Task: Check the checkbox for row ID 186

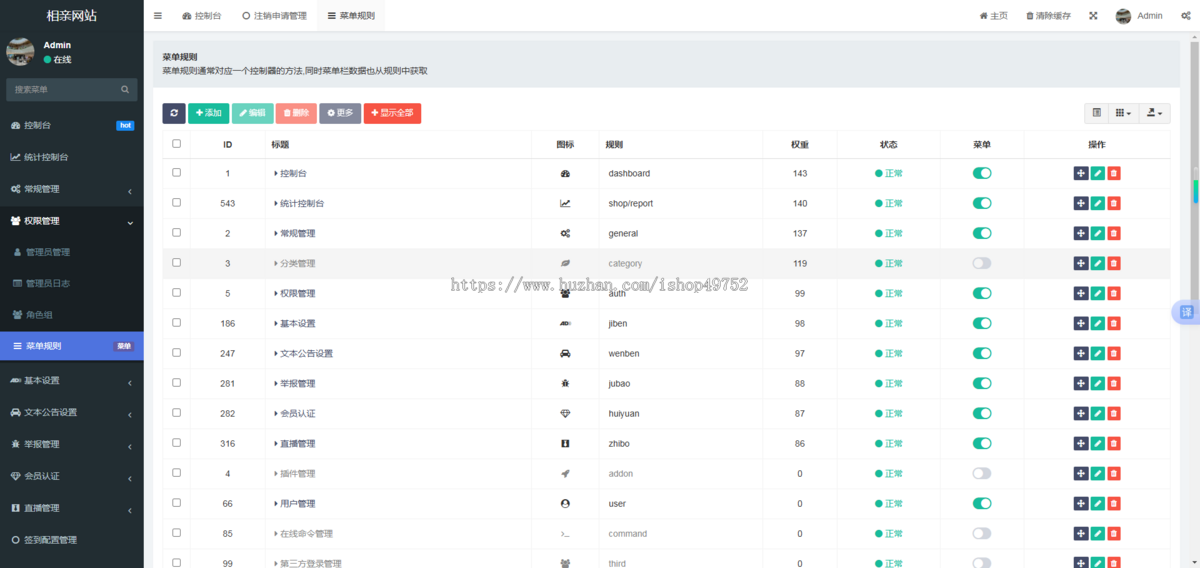Action: click(x=177, y=322)
